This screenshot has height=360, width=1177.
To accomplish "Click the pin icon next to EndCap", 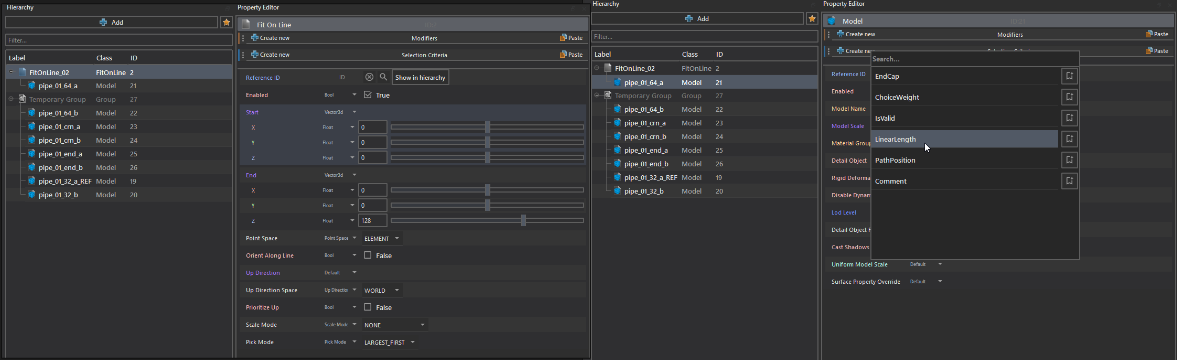I will click(x=1070, y=76).
